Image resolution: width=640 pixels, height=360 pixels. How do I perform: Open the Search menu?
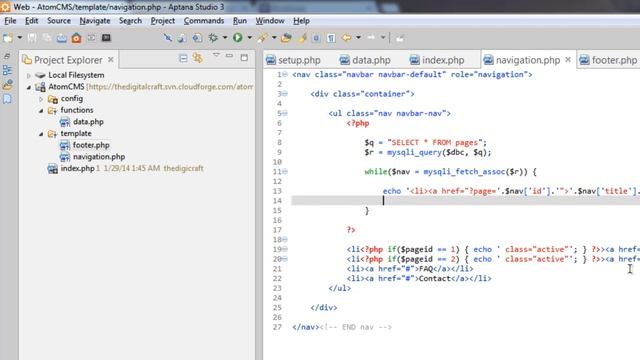pyautogui.click(x=130, y=21)
